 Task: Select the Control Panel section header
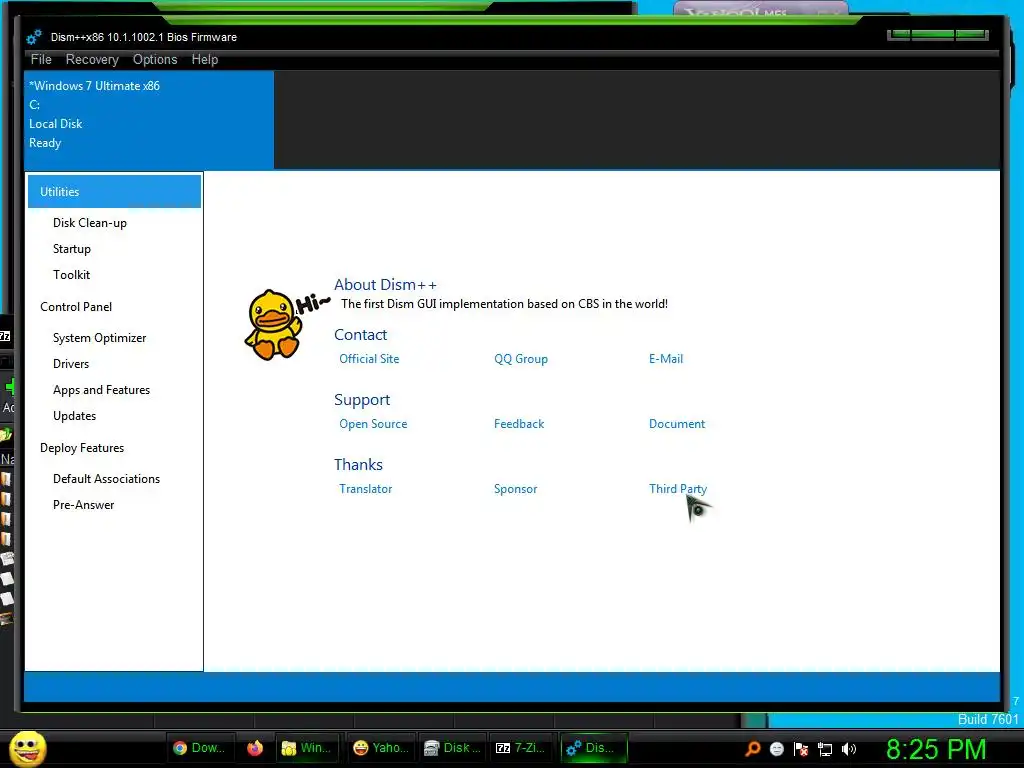76,307
